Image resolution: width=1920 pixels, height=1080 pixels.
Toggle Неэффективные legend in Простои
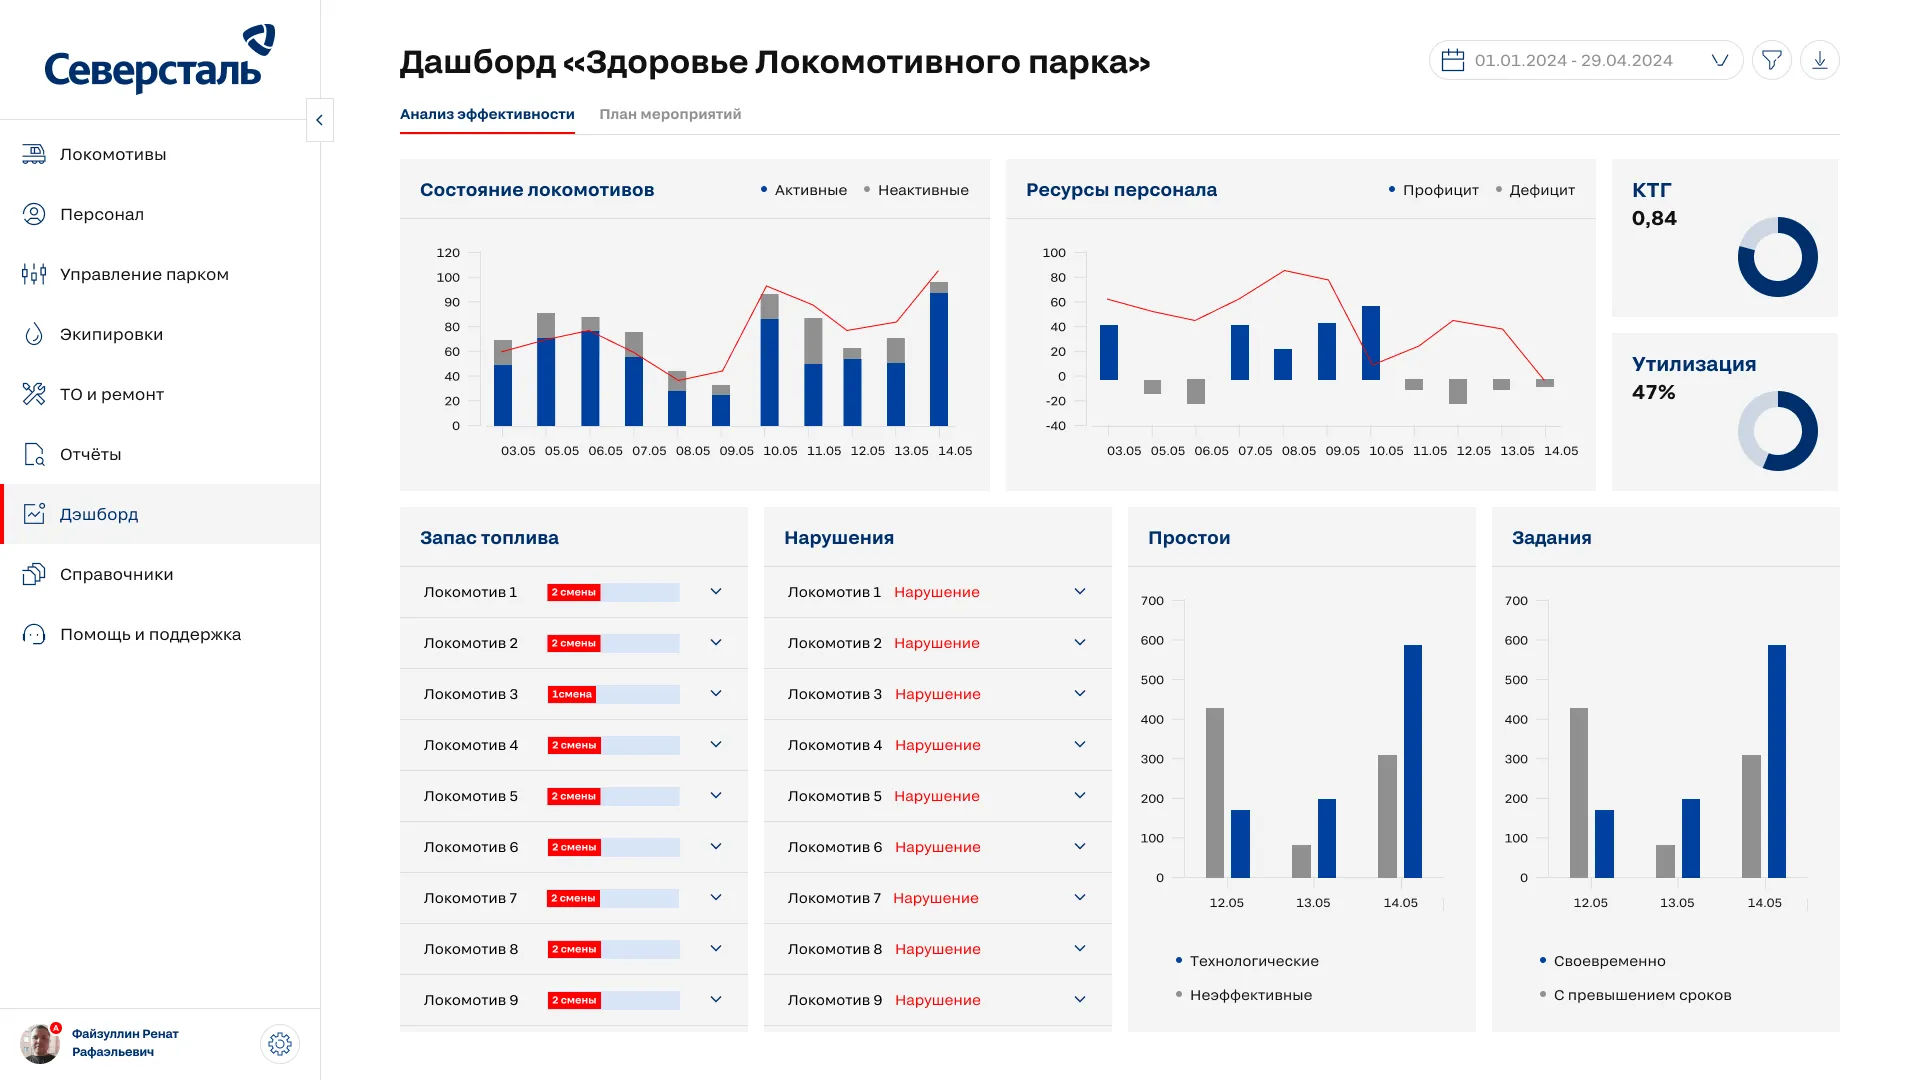pos(1244,995)
